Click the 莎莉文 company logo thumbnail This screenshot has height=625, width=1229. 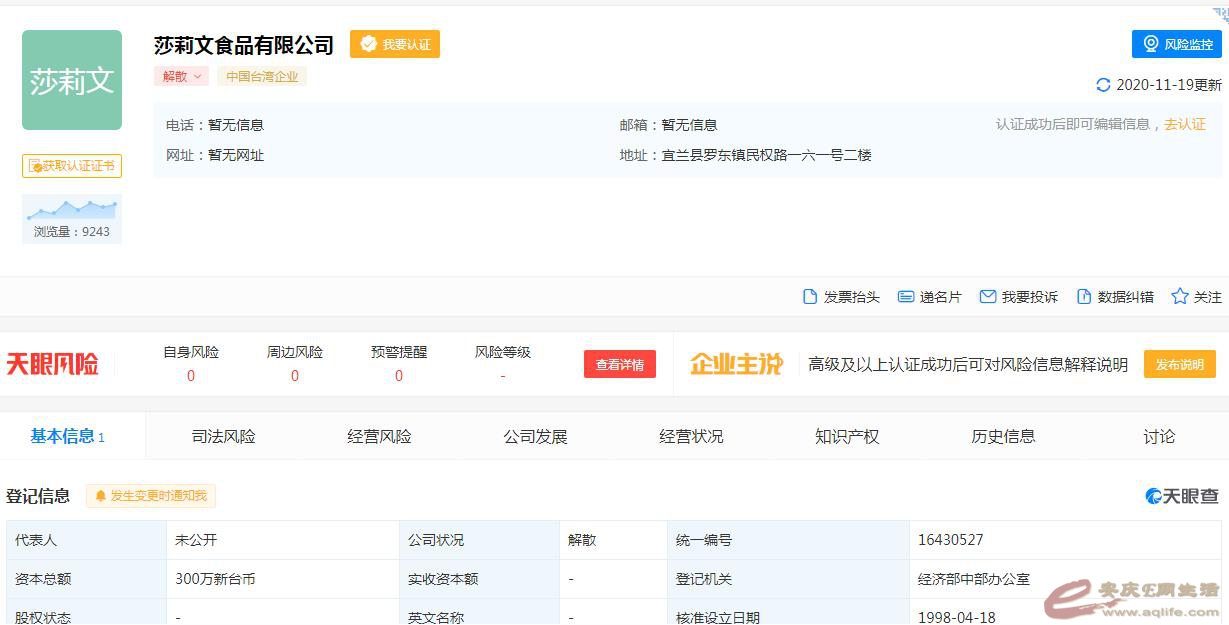[x=72, y=80]
